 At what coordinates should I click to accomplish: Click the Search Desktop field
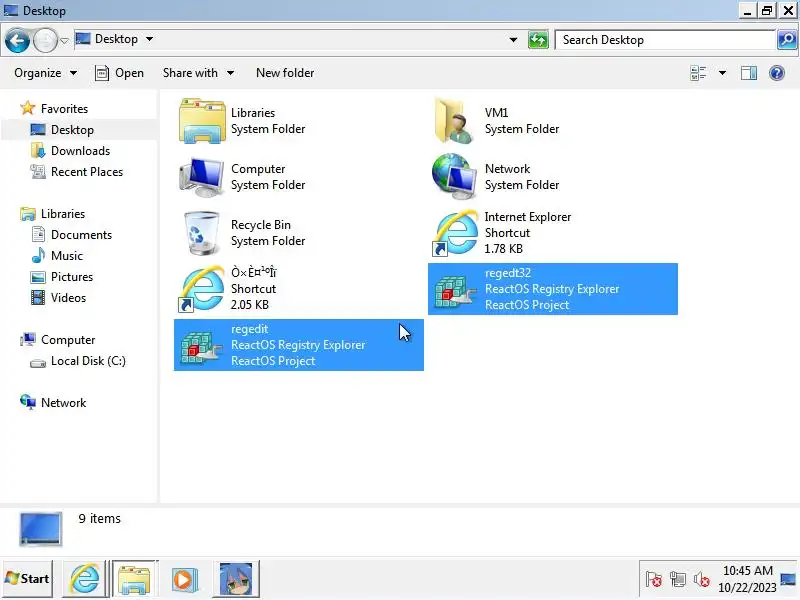665,40
